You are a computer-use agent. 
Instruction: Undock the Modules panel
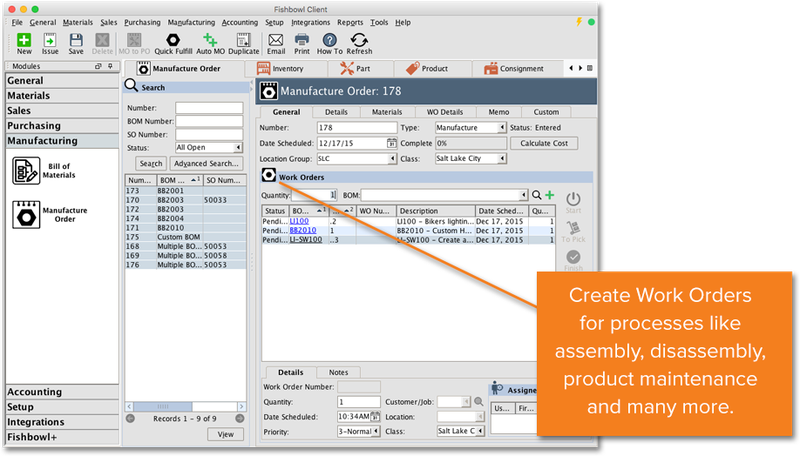click(x=98, y=66)
